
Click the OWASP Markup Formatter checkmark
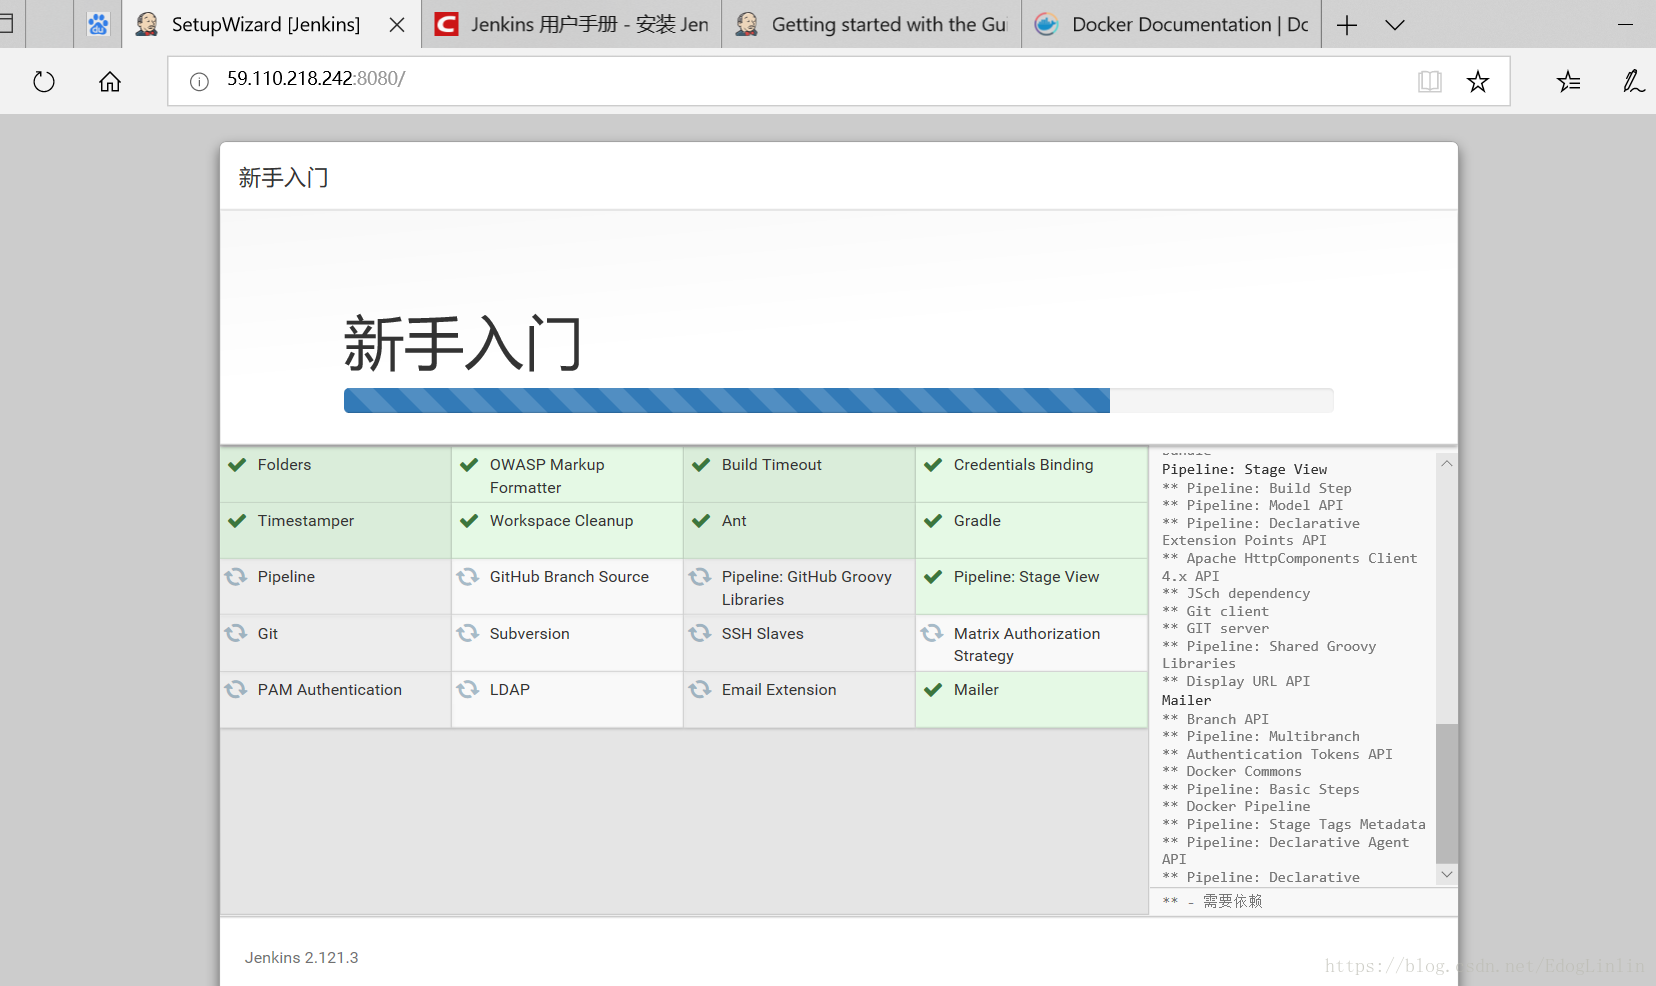pyautogui.click(x=469, y=465)
